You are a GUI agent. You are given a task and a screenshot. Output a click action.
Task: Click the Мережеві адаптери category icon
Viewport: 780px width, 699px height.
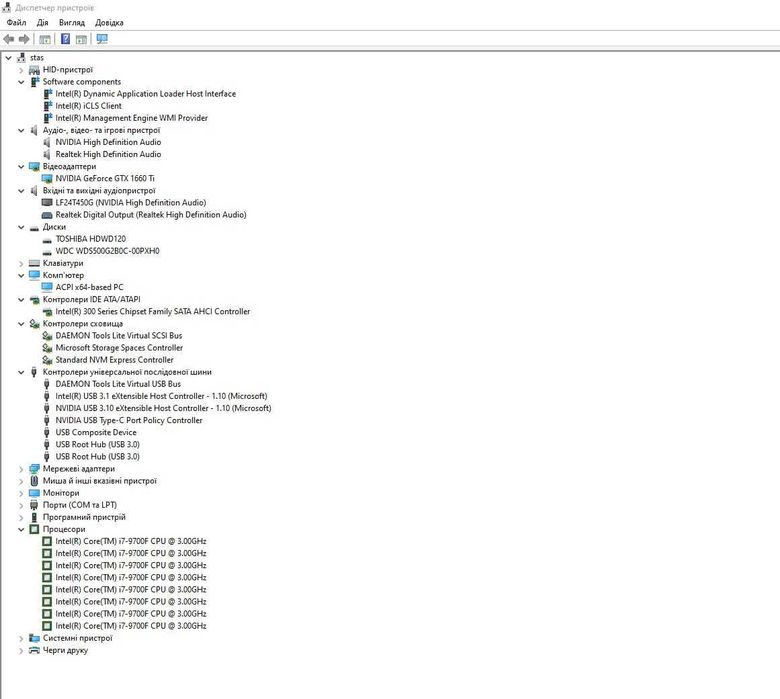point(34,469)
